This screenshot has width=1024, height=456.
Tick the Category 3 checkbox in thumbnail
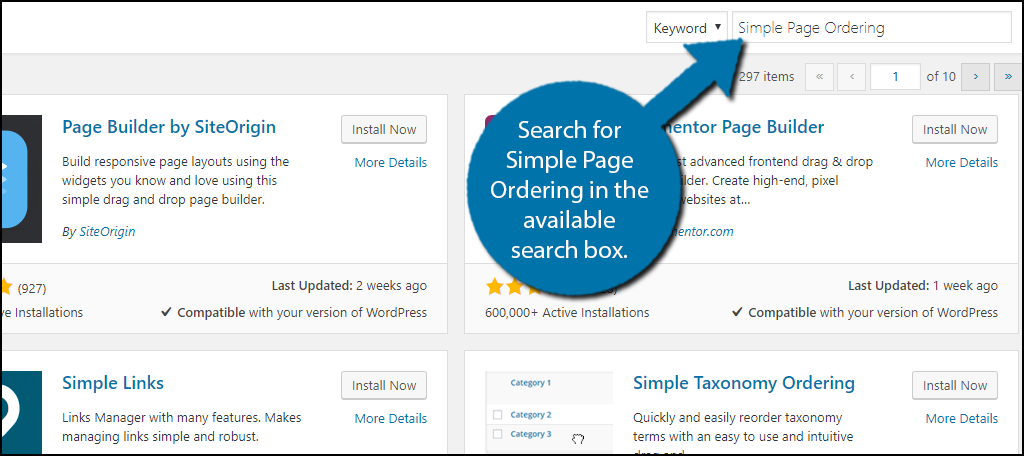pyautogui.click(x=495, y=434)
